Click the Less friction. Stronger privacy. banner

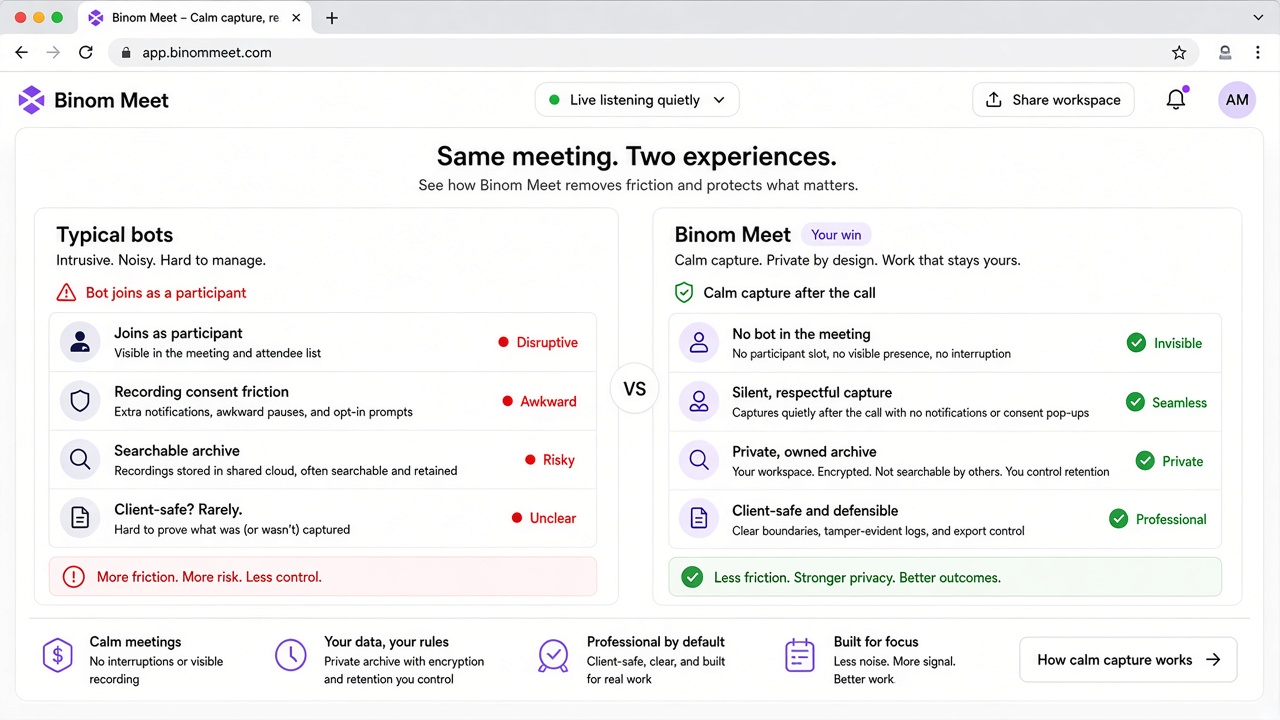[x=945, y=577]
